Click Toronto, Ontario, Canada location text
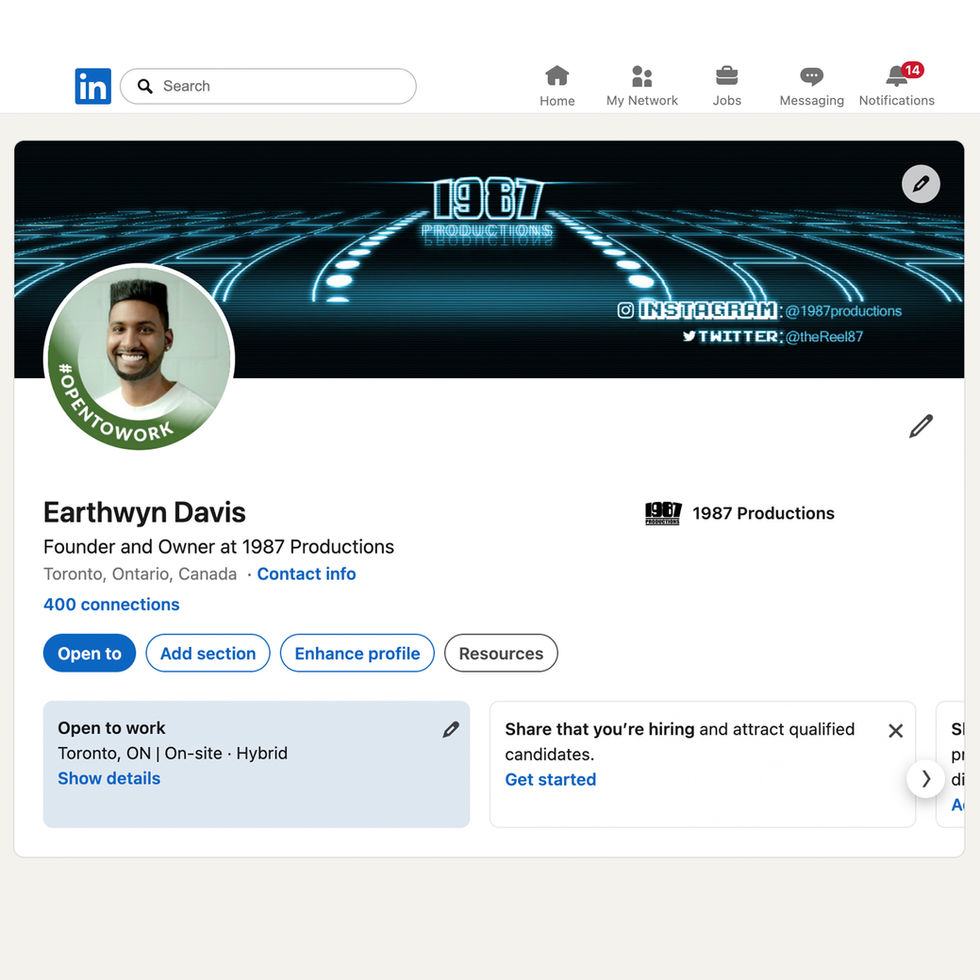Image resolution: width=980 pixels, height=980 pixels. pos(140,574)
